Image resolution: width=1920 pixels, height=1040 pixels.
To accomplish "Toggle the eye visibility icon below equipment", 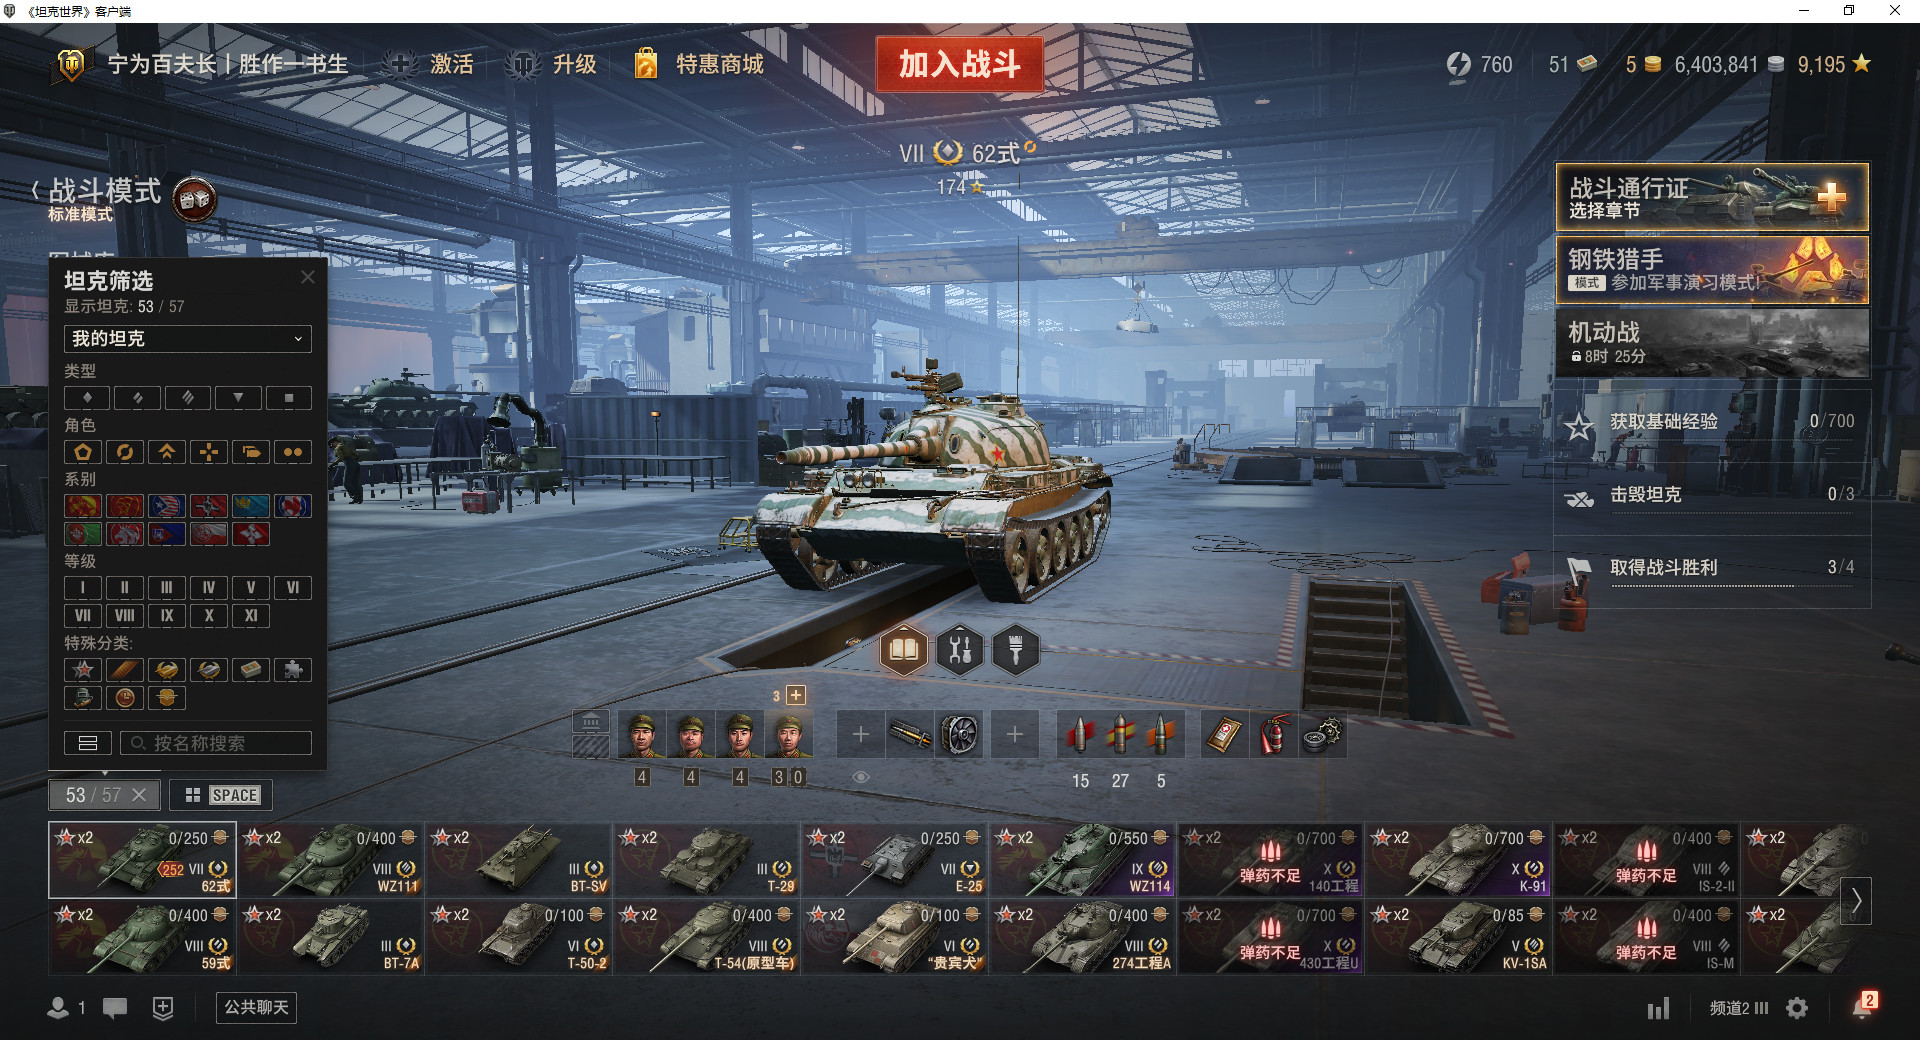I will point(861,777).
